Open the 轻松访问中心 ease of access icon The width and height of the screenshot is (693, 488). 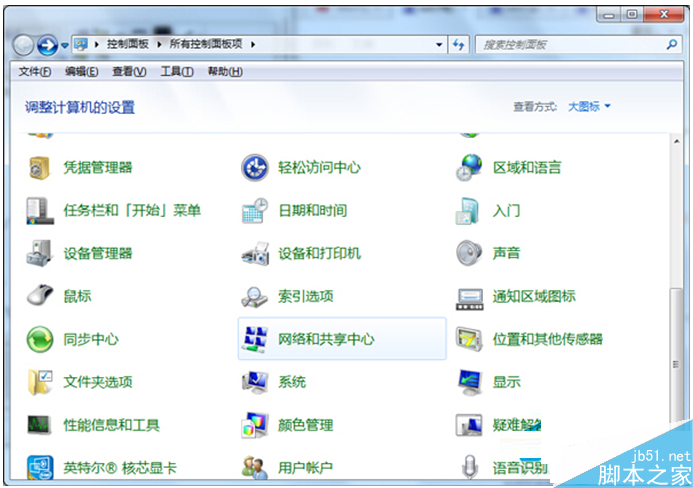coord(255,168)
